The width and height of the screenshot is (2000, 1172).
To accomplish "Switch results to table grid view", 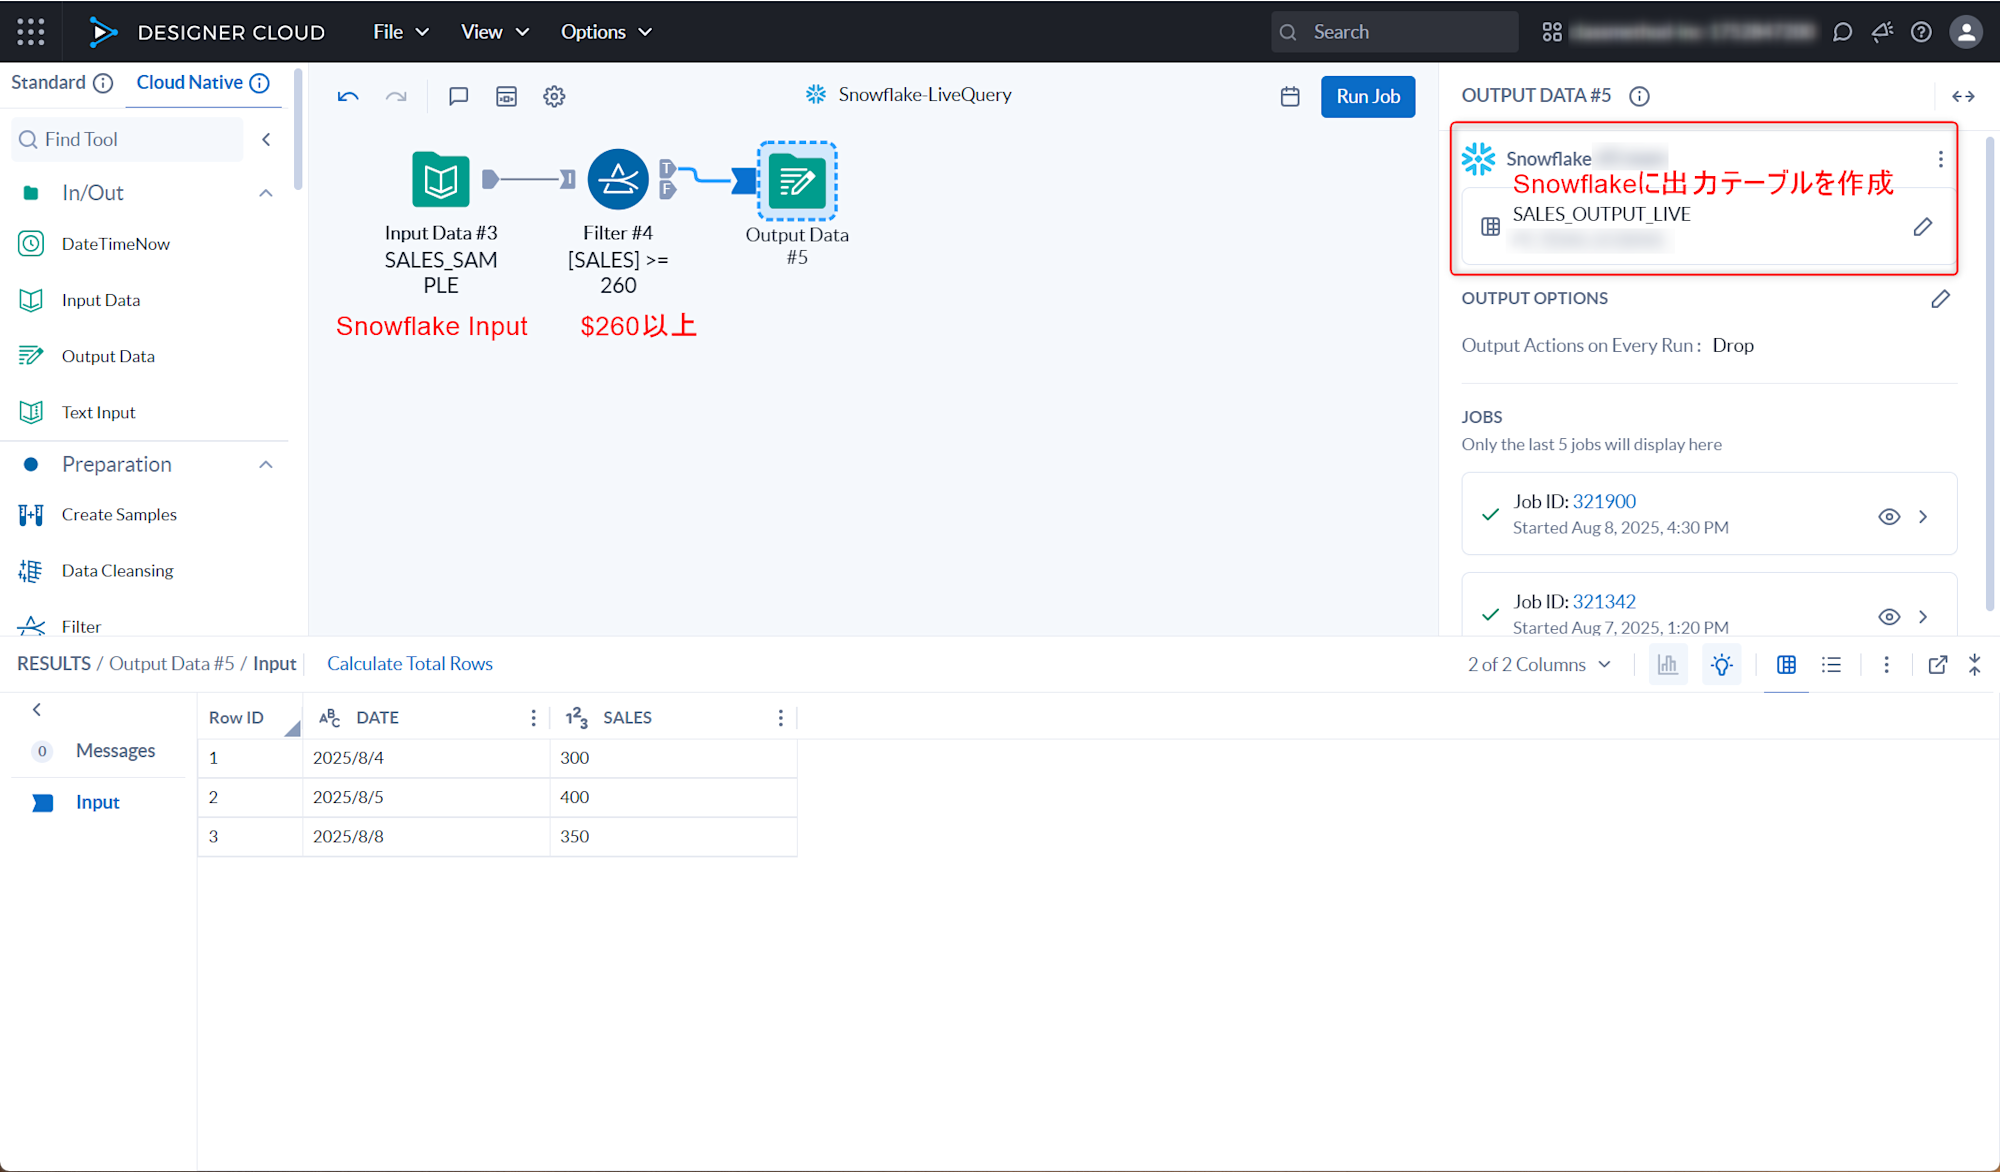I will click(x=1786, y=665).
